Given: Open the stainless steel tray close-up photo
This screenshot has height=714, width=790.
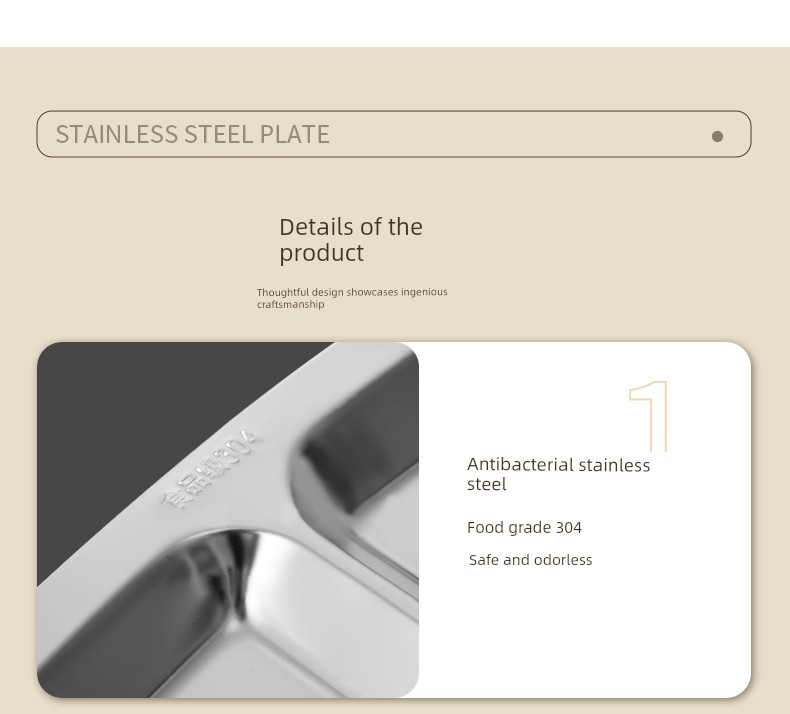Looking at the screenshot, I should pyautogui.click(x=228, y=520).
